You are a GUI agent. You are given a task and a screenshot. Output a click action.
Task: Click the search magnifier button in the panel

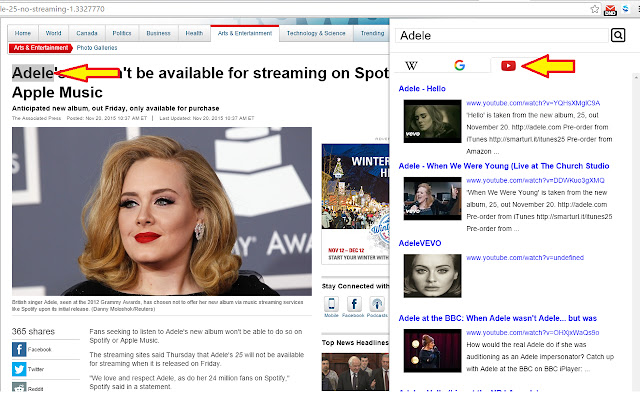(618, 35)
